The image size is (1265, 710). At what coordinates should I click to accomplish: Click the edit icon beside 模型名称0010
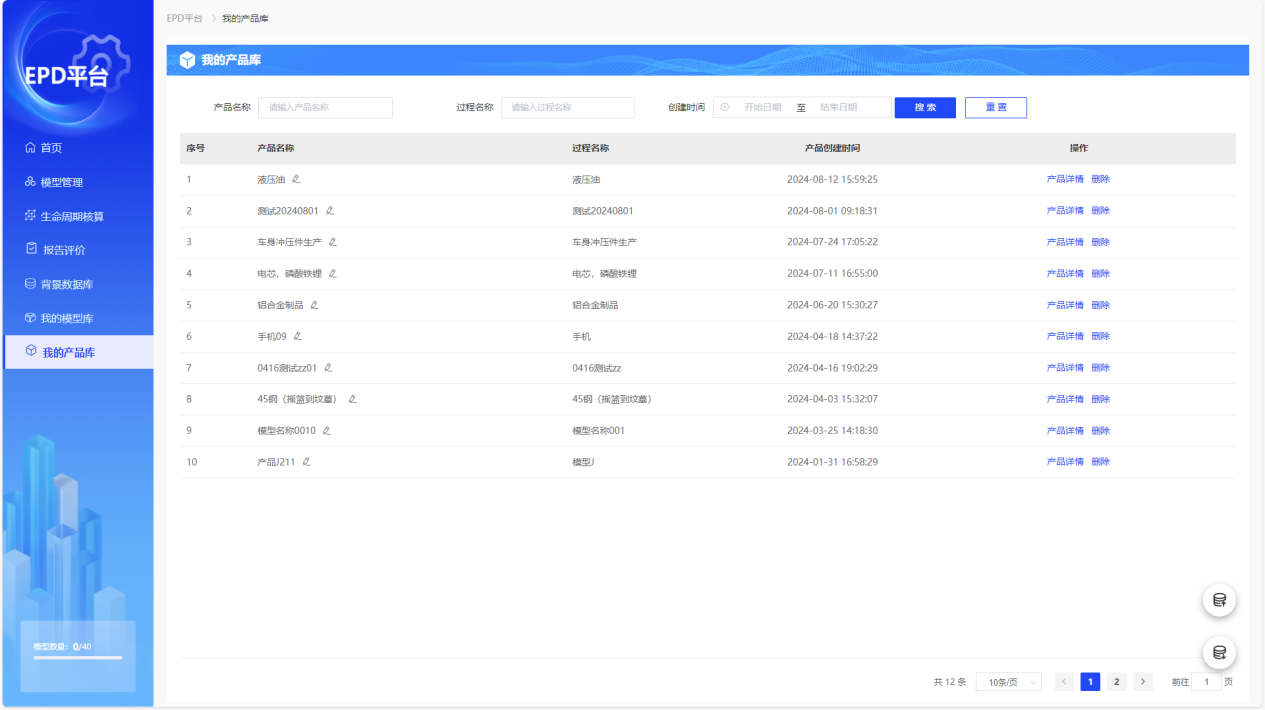coord(327,431)
